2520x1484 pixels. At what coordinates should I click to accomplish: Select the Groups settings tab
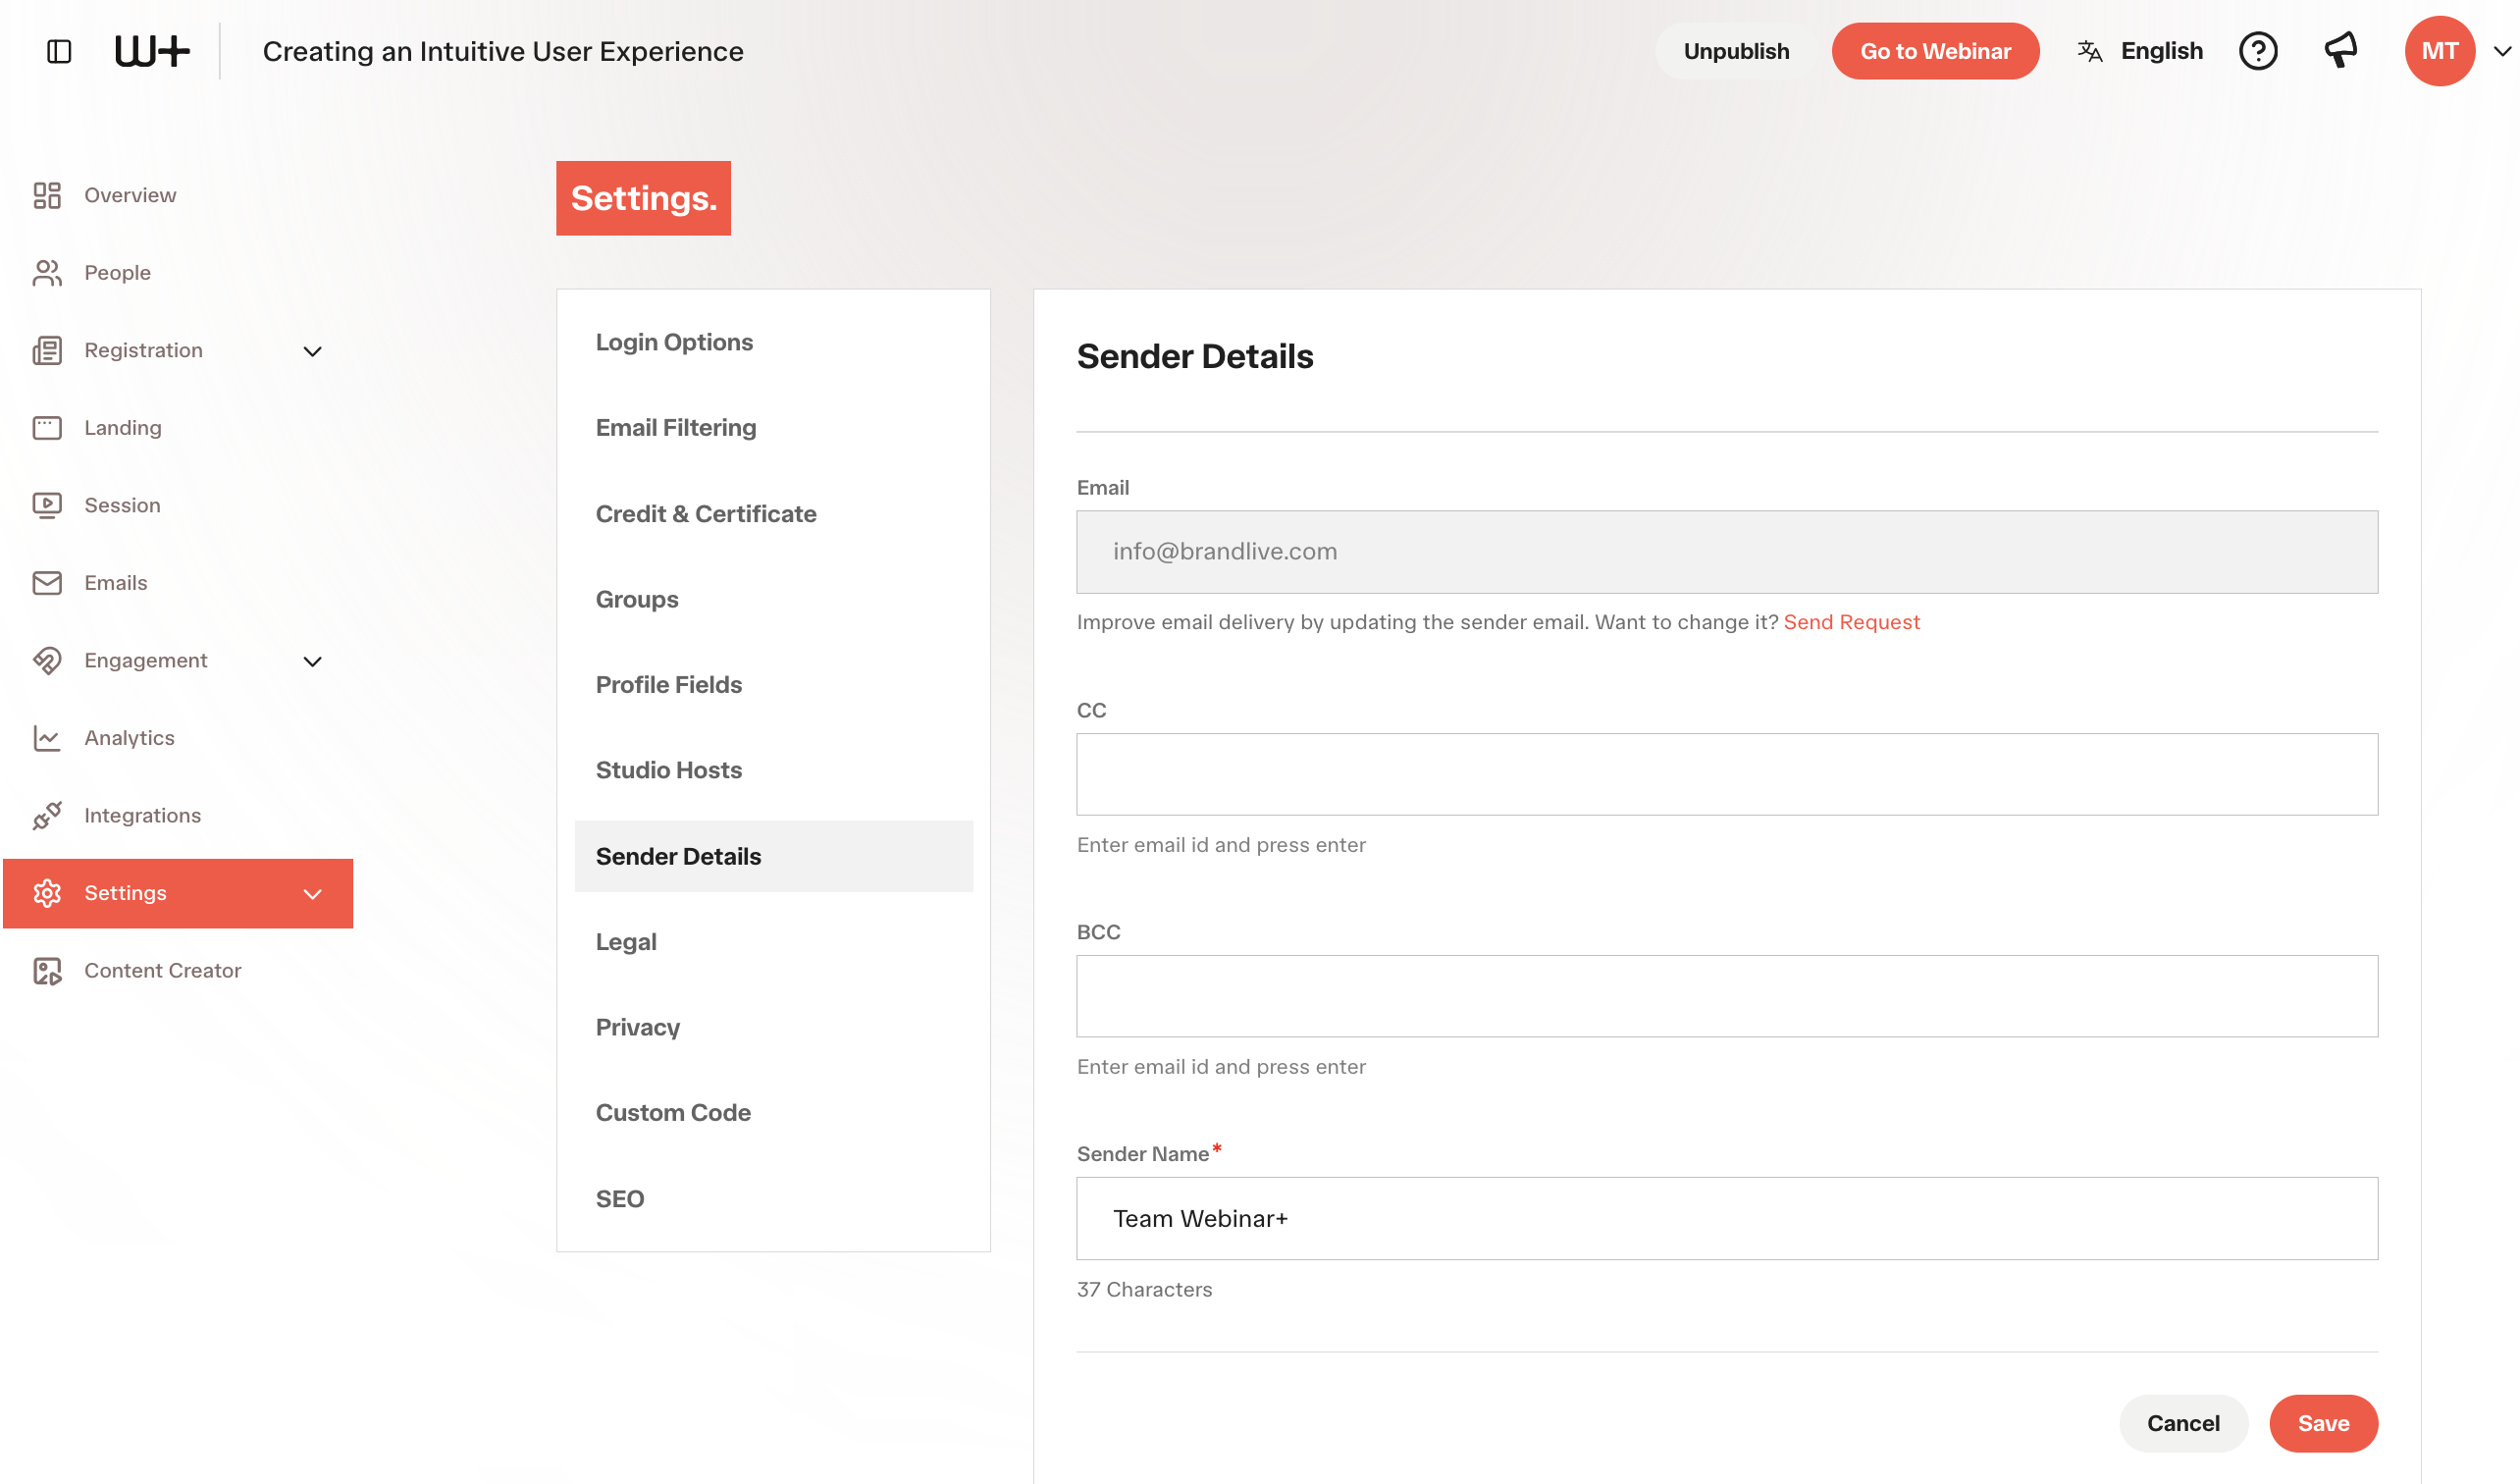[x=773, y=599]
